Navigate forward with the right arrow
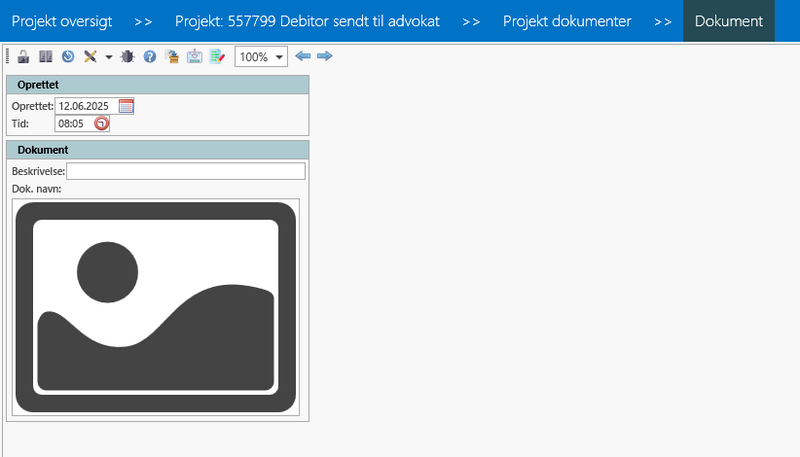800x457 pixels. click(324, 56)
